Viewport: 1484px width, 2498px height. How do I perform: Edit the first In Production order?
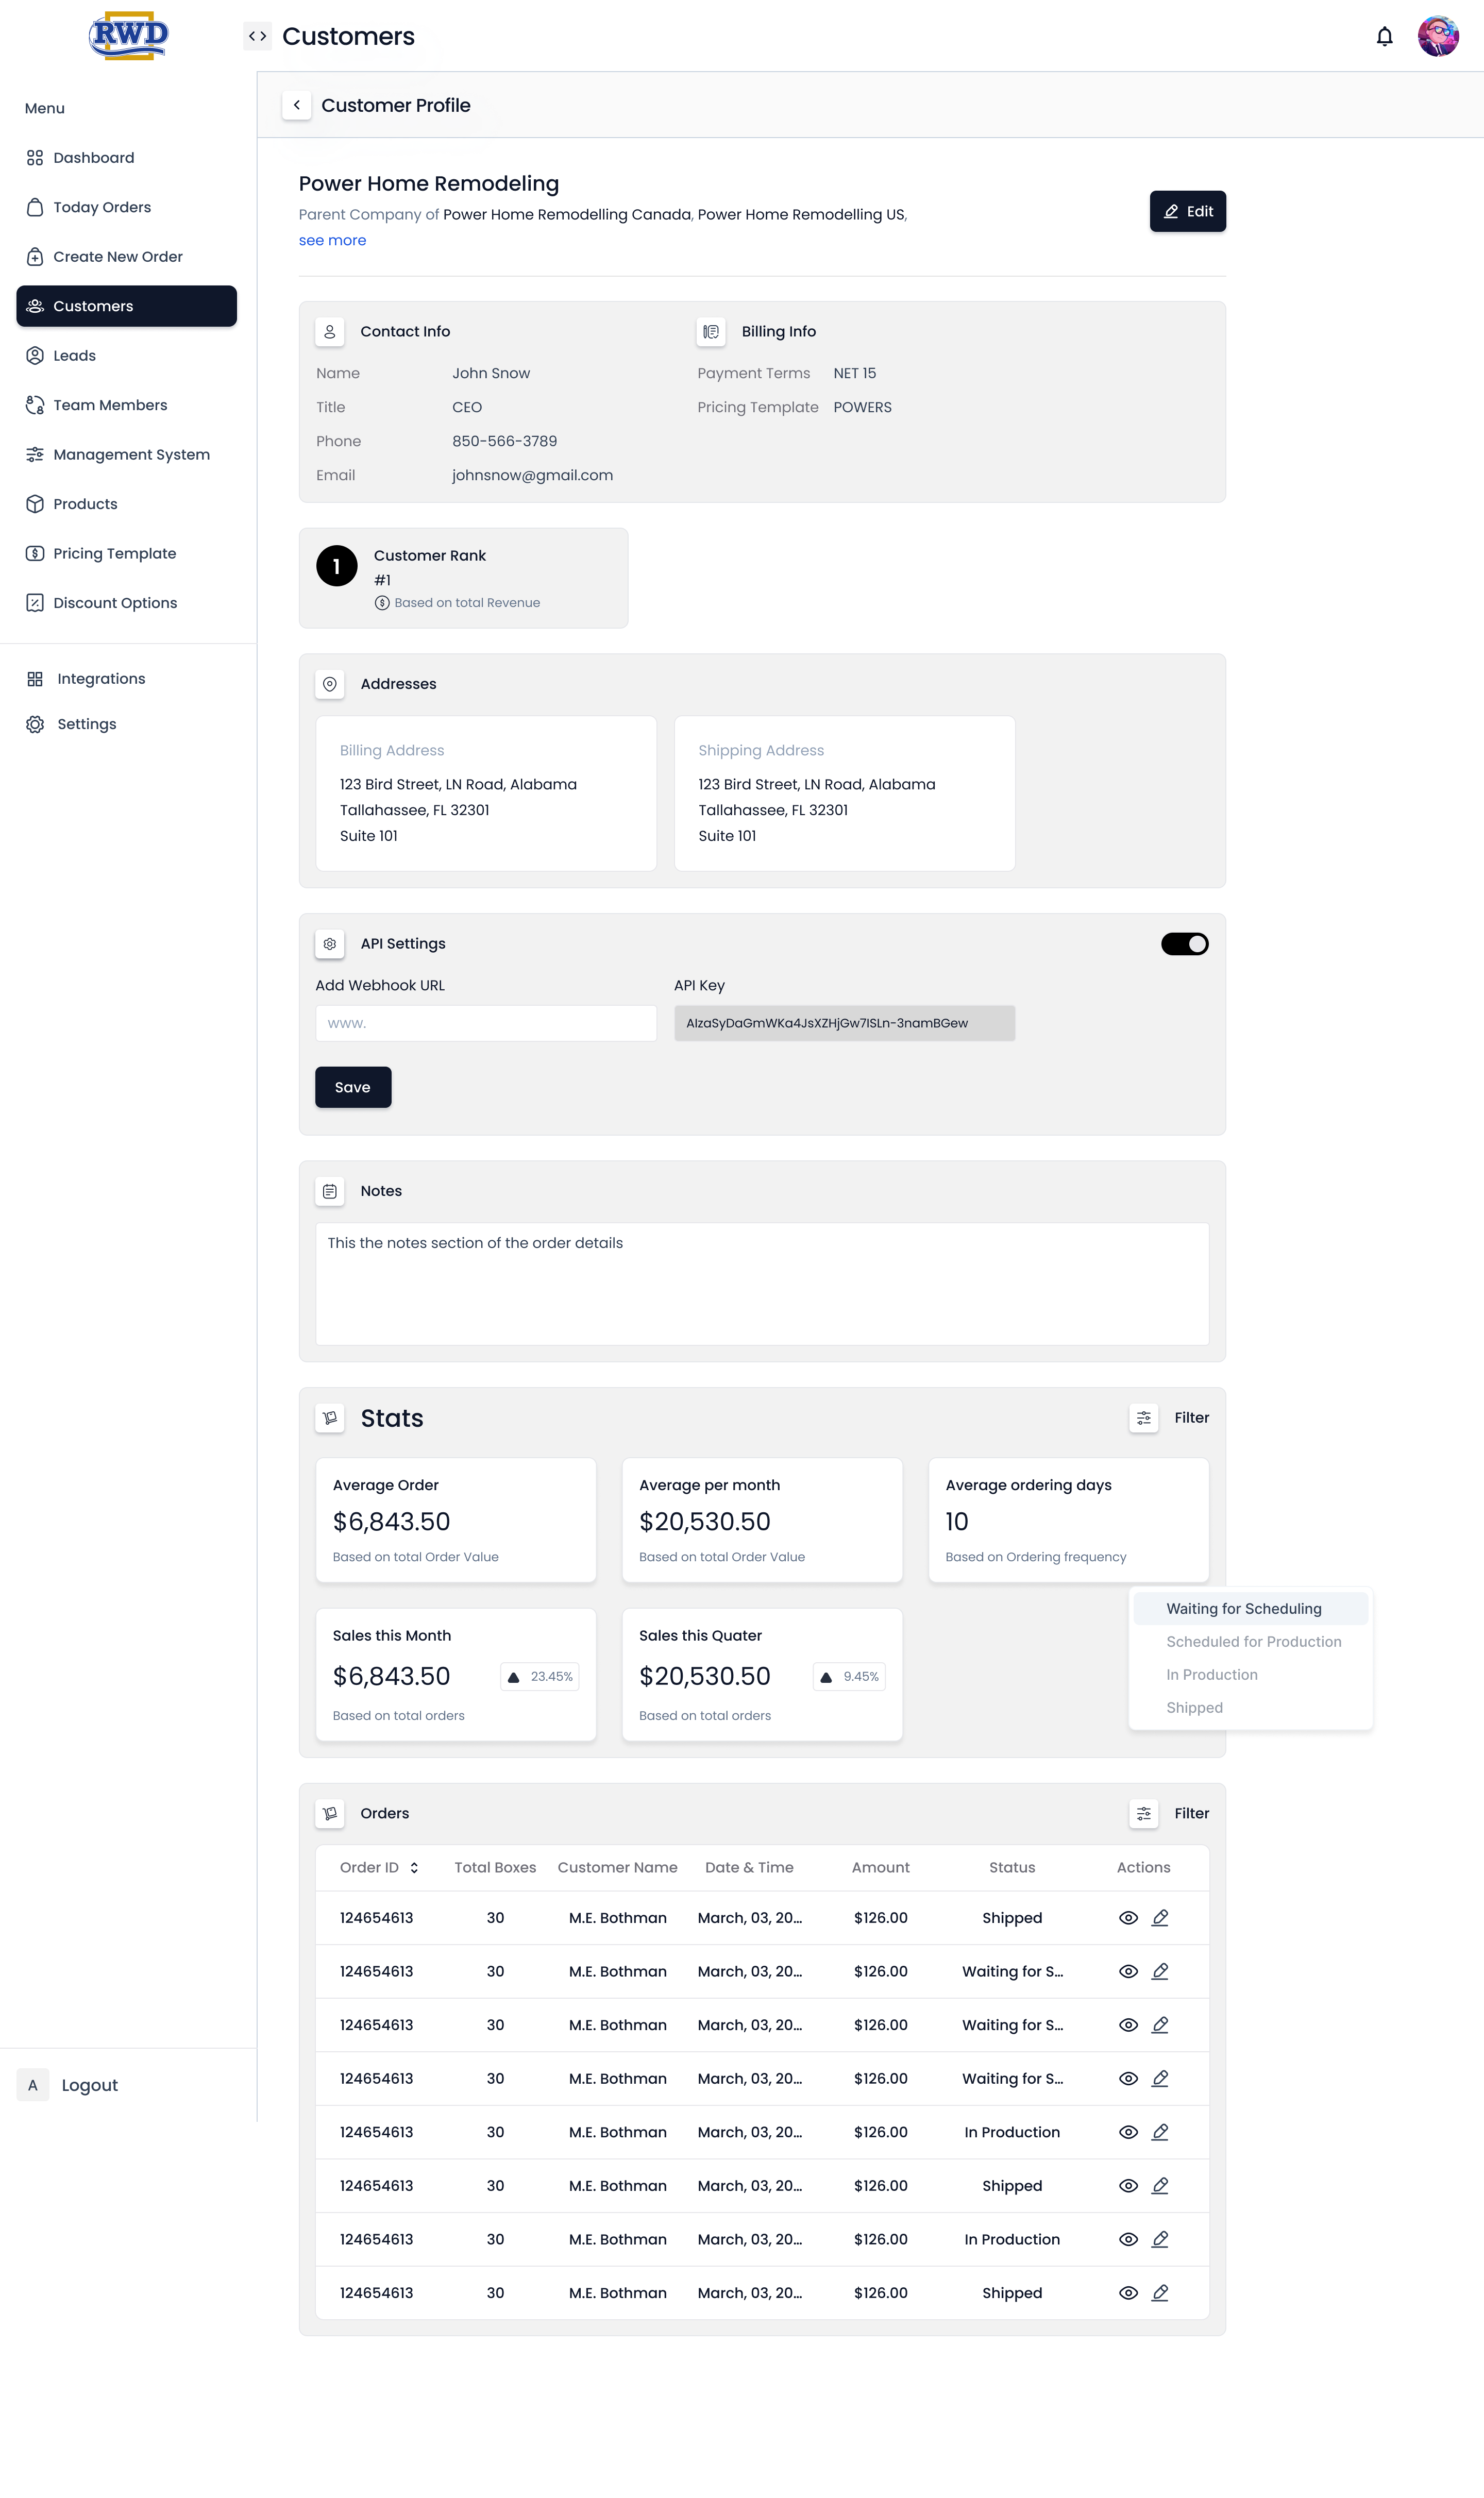click(x=1160, y=2132)
